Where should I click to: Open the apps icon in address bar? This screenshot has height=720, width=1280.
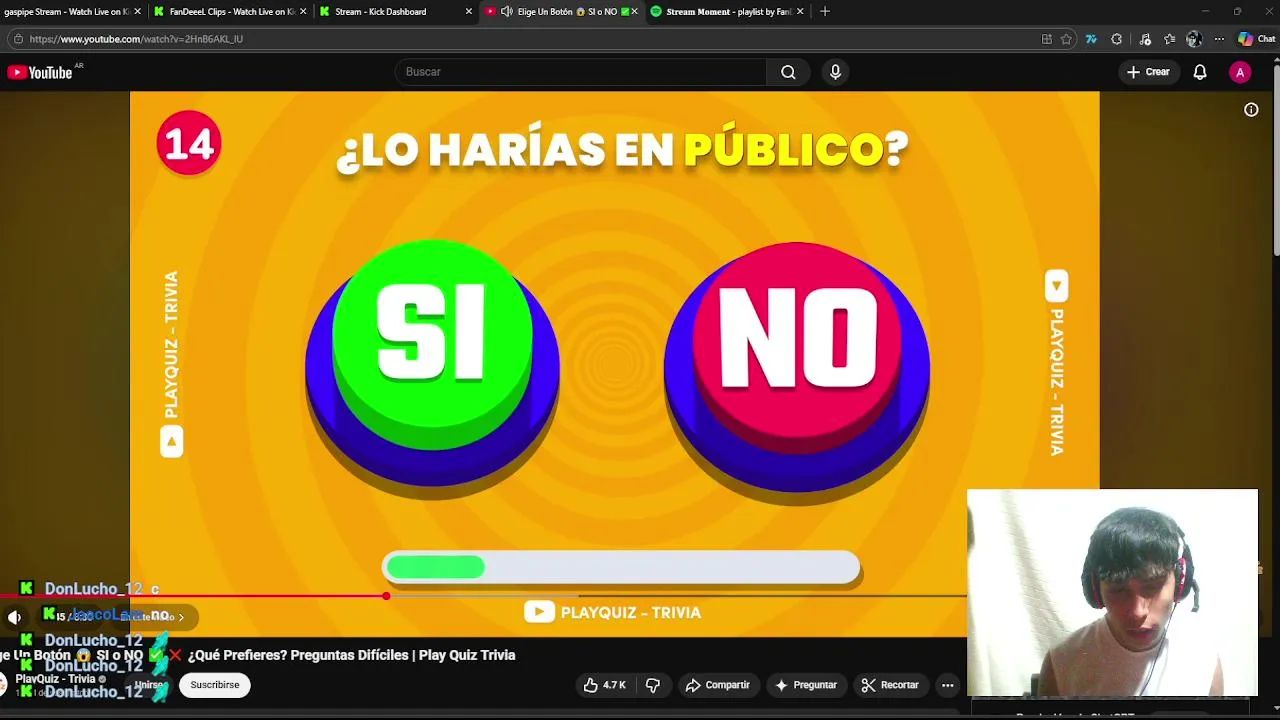(x=1047, y=39)
